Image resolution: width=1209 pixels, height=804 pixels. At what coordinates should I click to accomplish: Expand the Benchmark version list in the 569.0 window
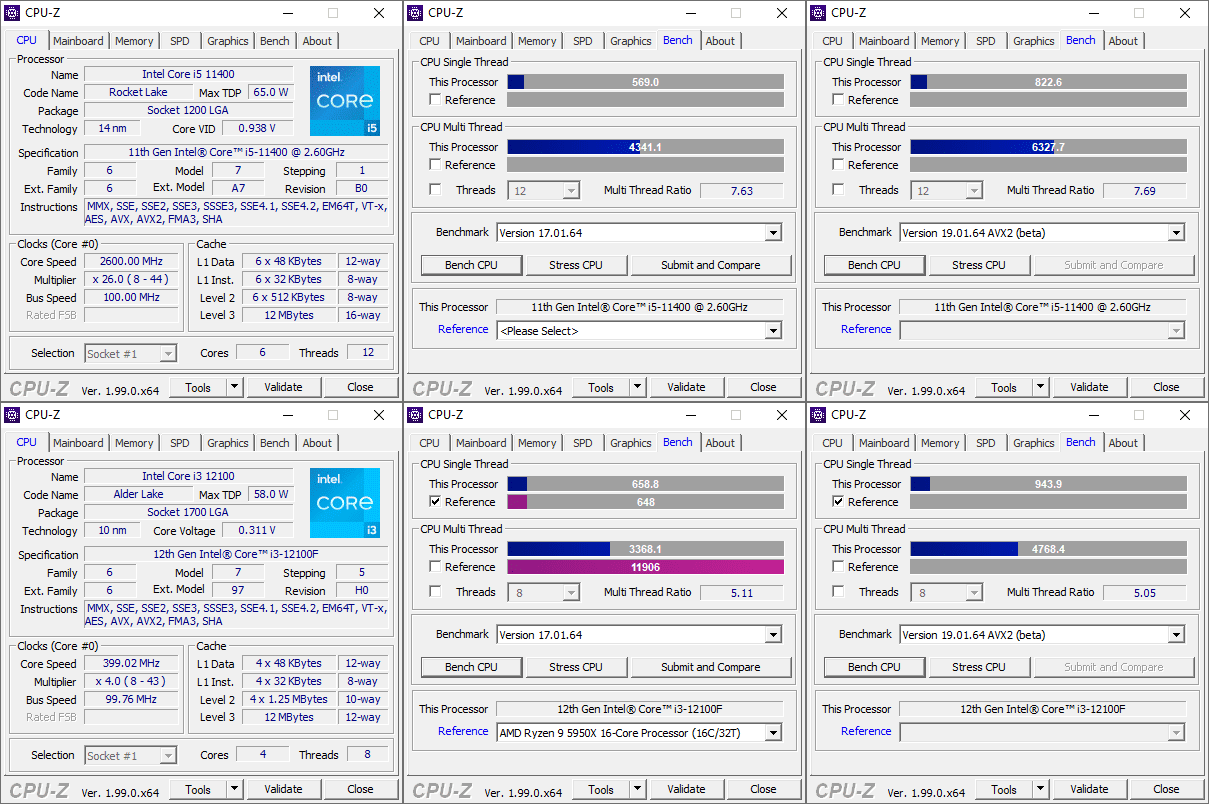coord(773,233)
